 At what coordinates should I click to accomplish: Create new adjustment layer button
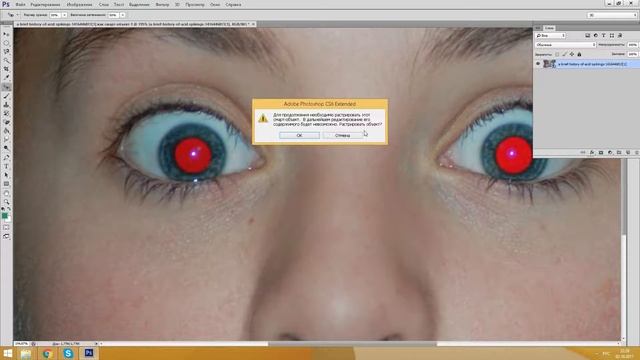coord(610,153)
